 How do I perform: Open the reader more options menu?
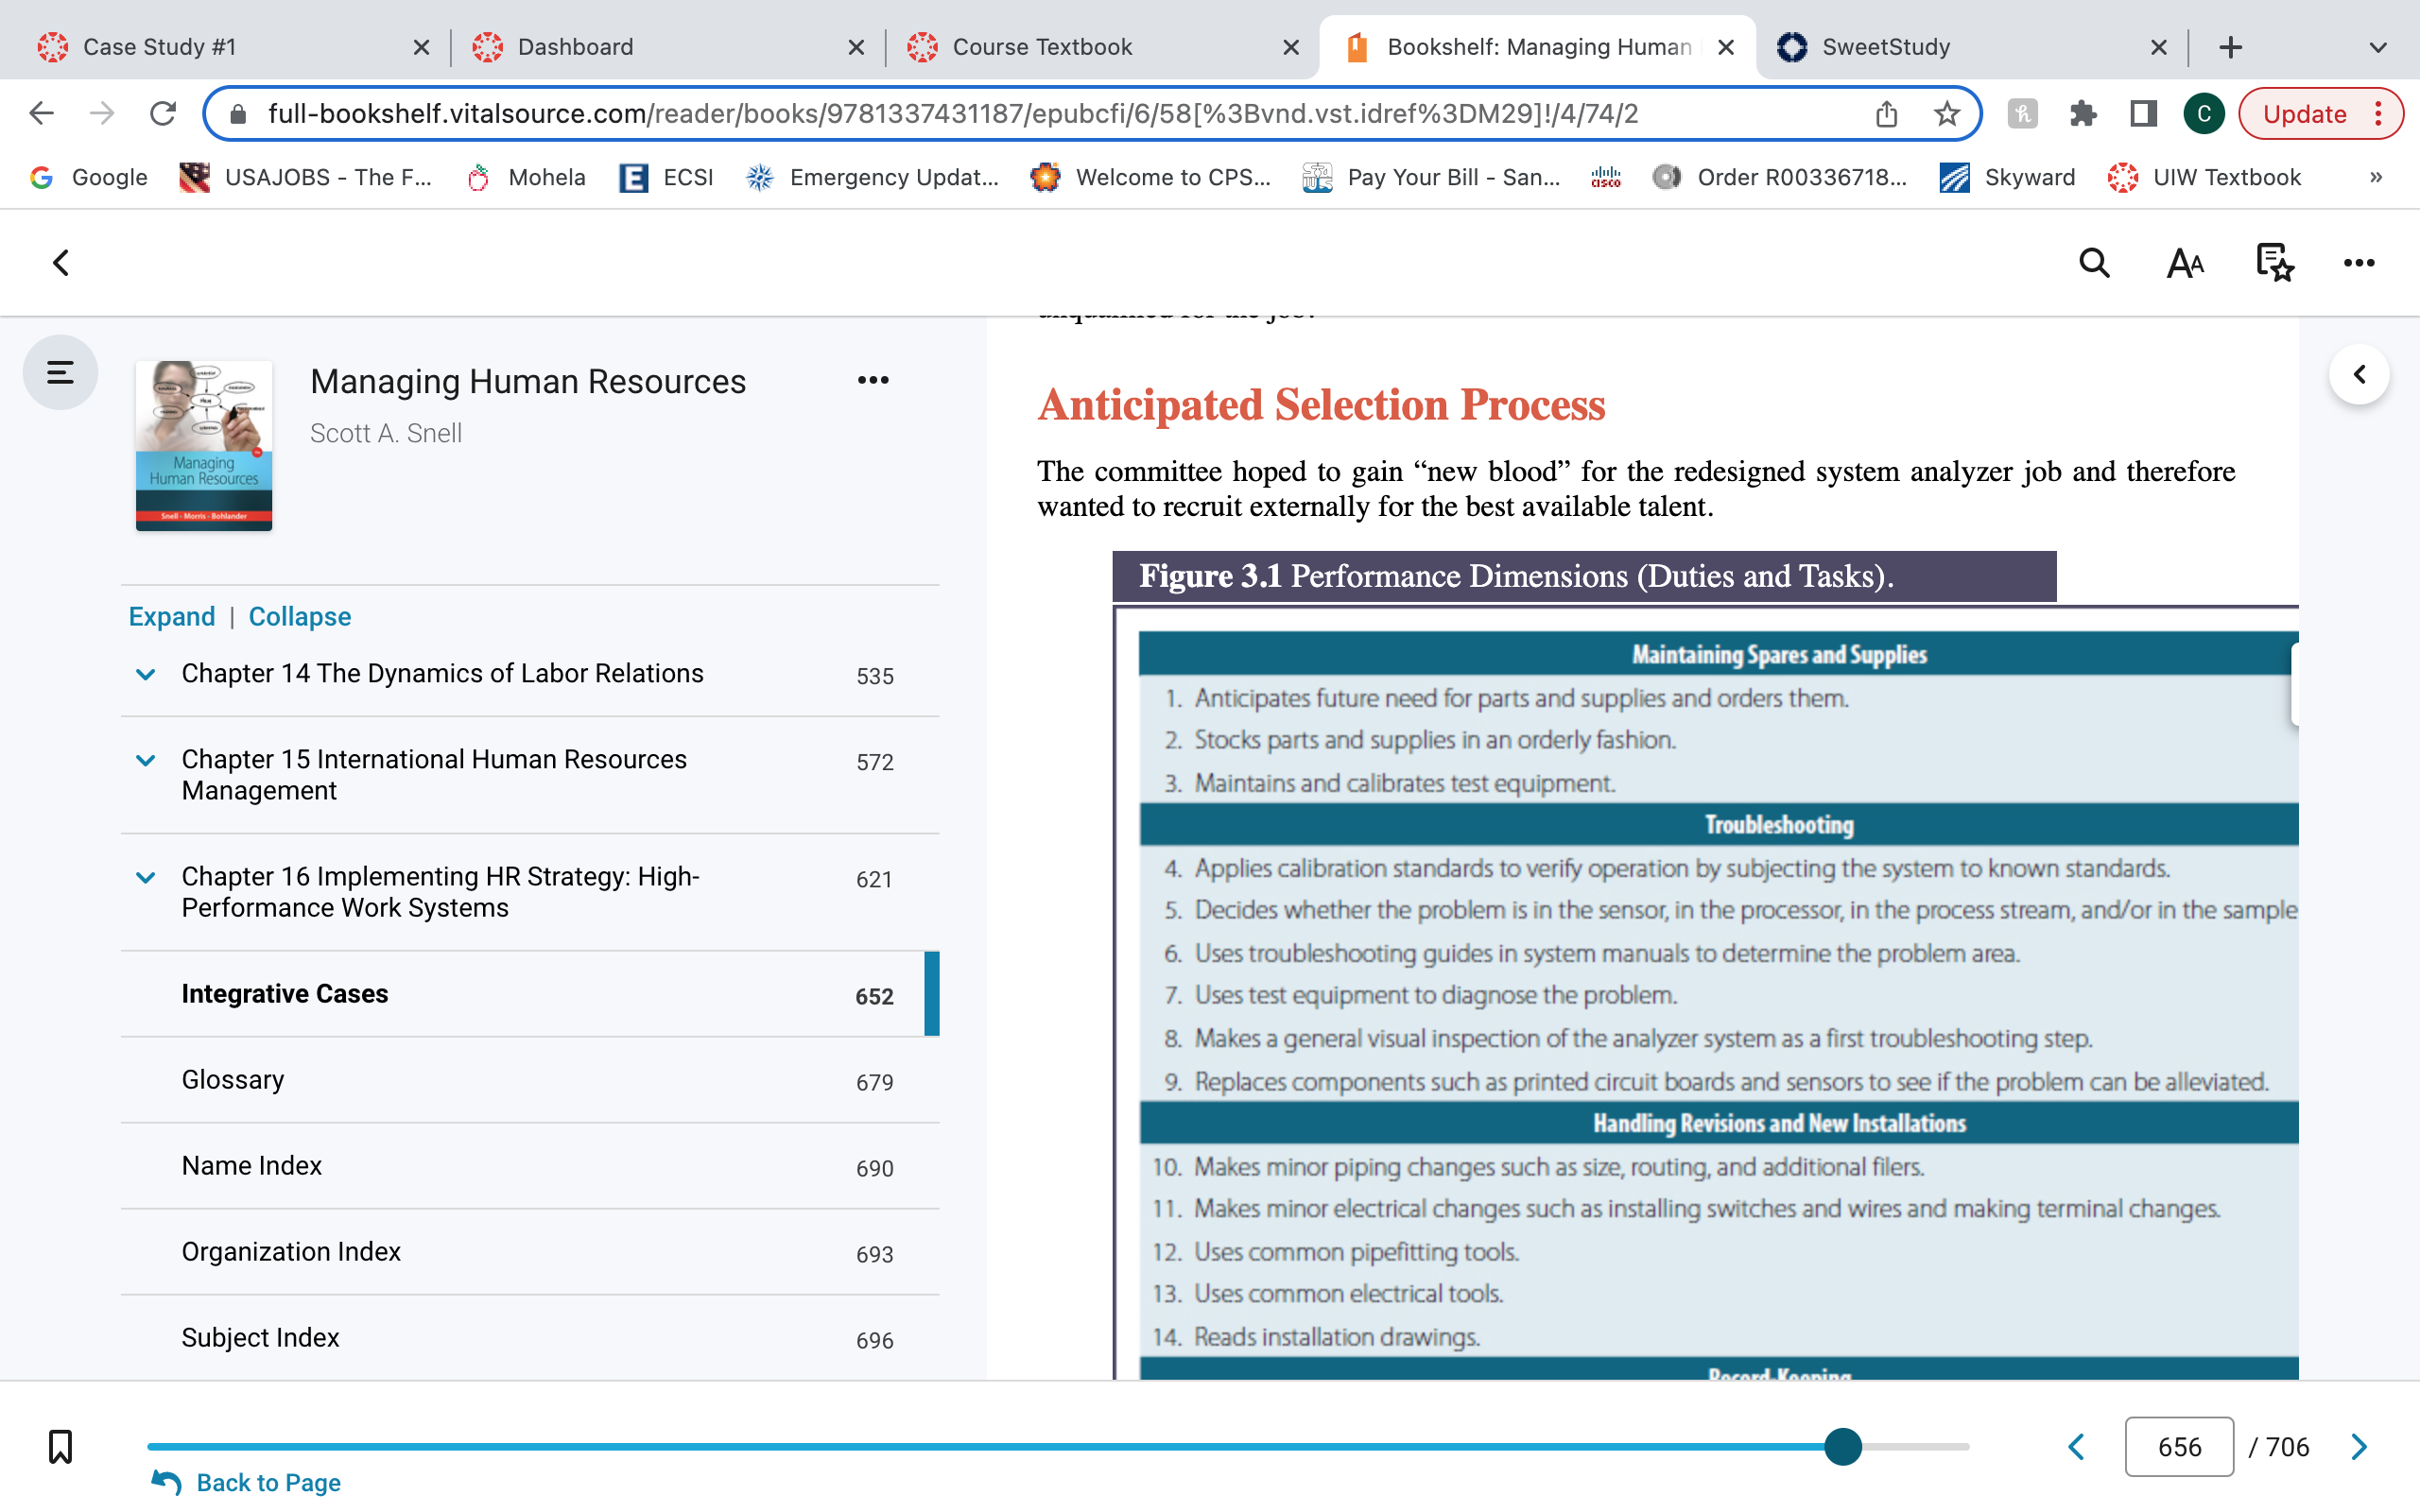pos(2359,263)
